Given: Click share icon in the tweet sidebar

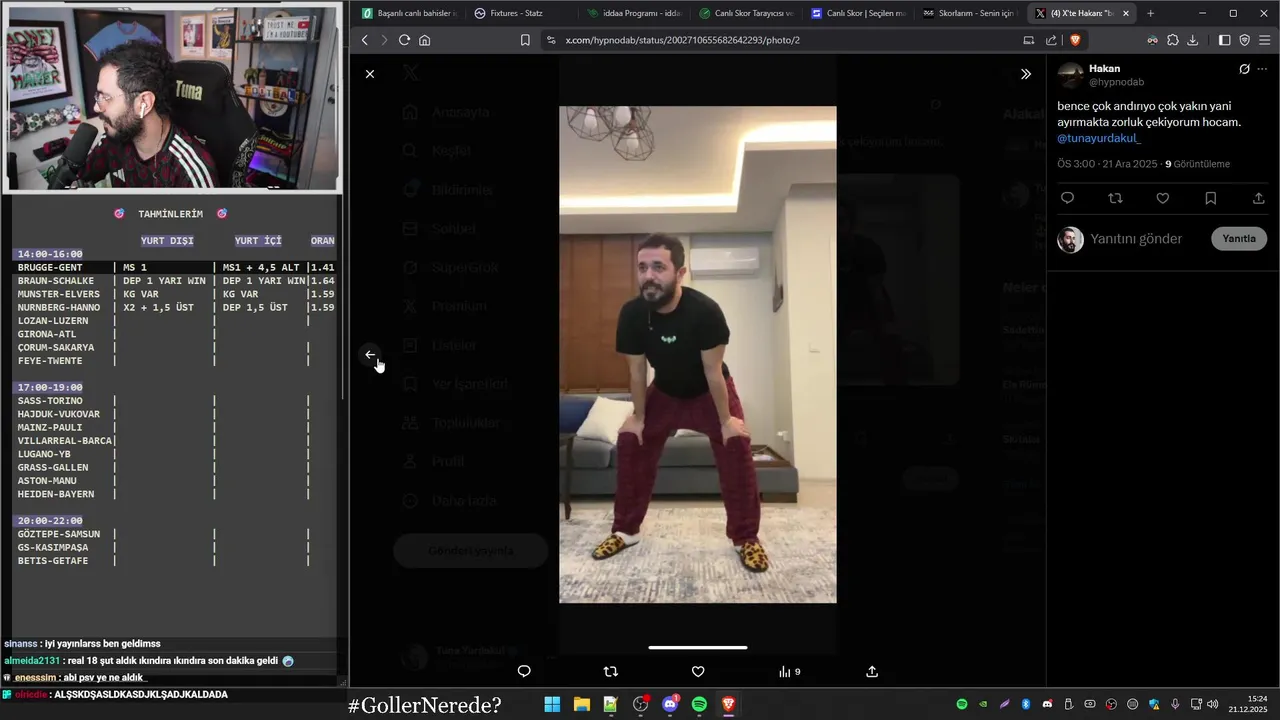Looking at the screenshot, I should [x=1258, y=198].
